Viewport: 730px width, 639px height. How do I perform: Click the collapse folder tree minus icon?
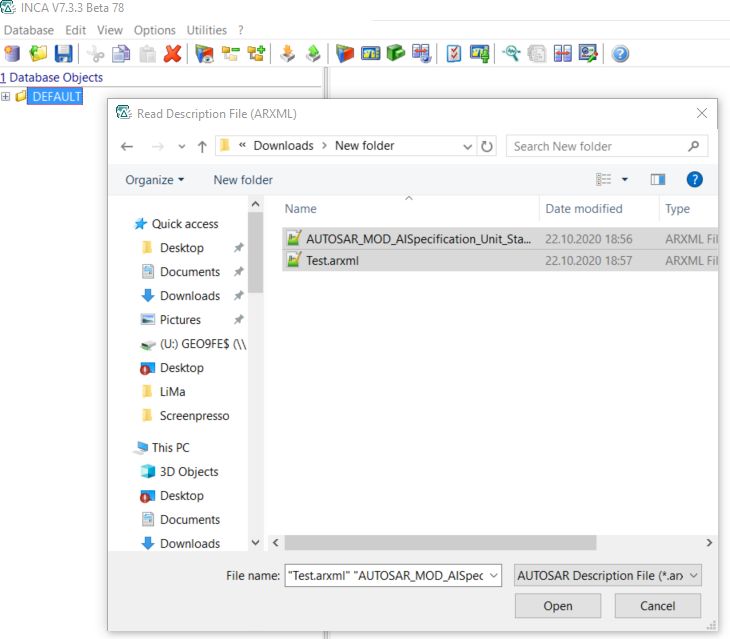pos(230,54)
